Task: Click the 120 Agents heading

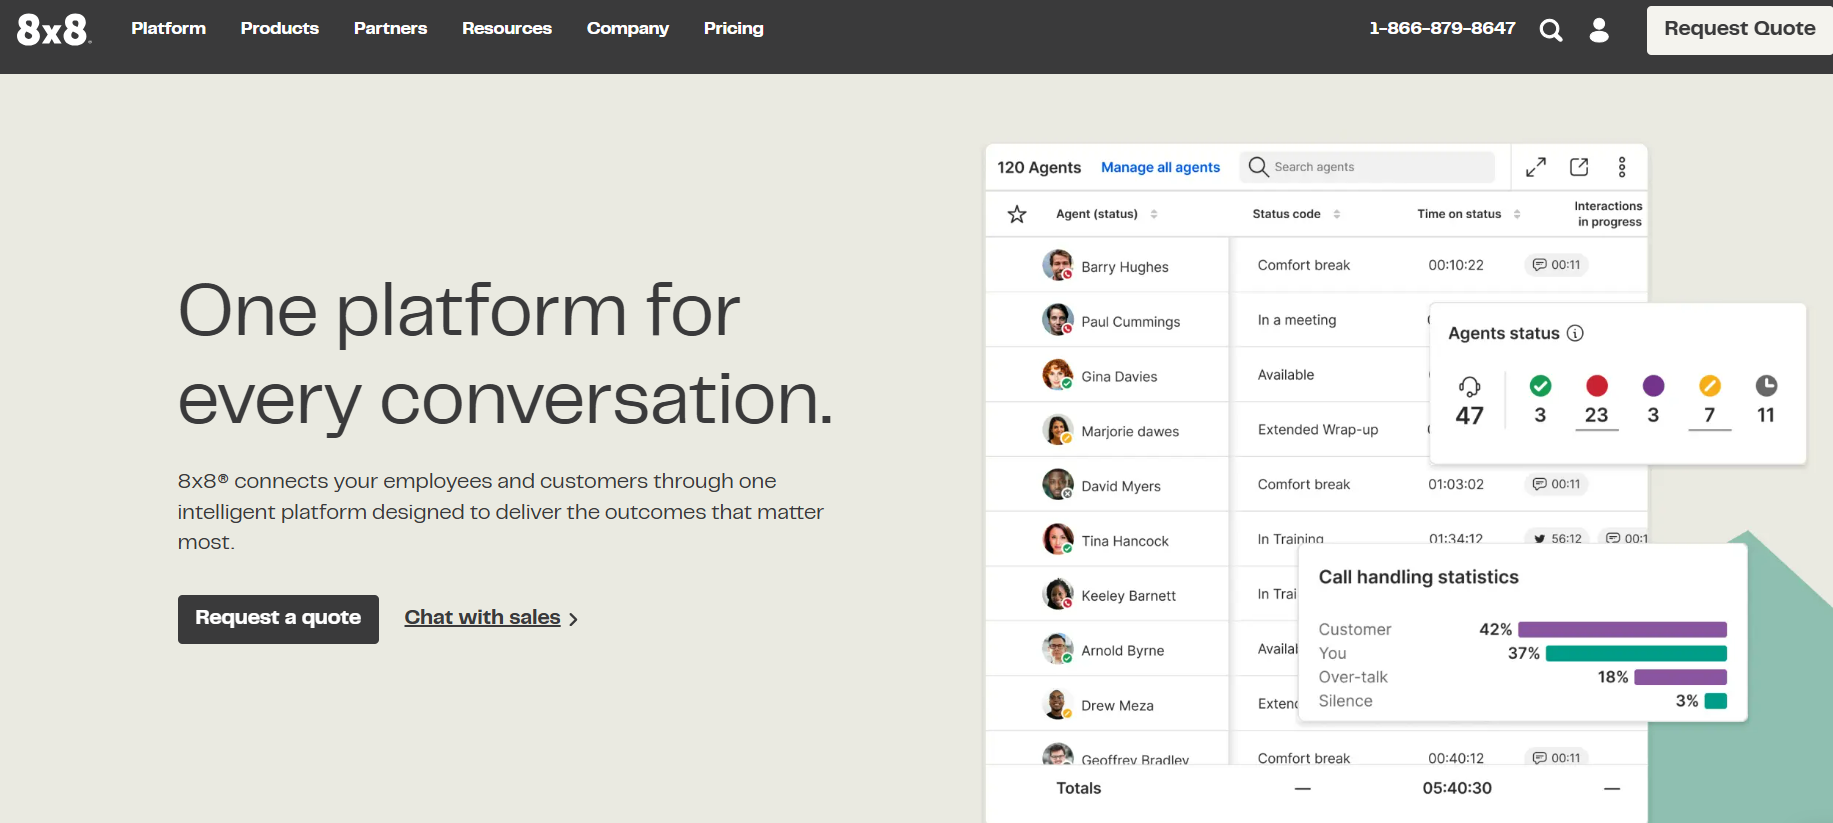Action: click(1039, 167)
